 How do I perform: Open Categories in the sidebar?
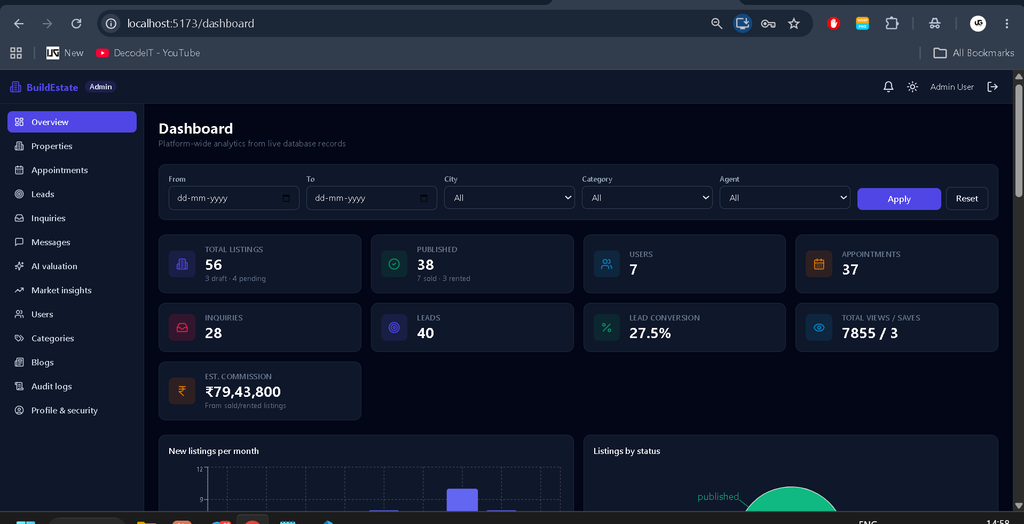click(x=72, y=338)
